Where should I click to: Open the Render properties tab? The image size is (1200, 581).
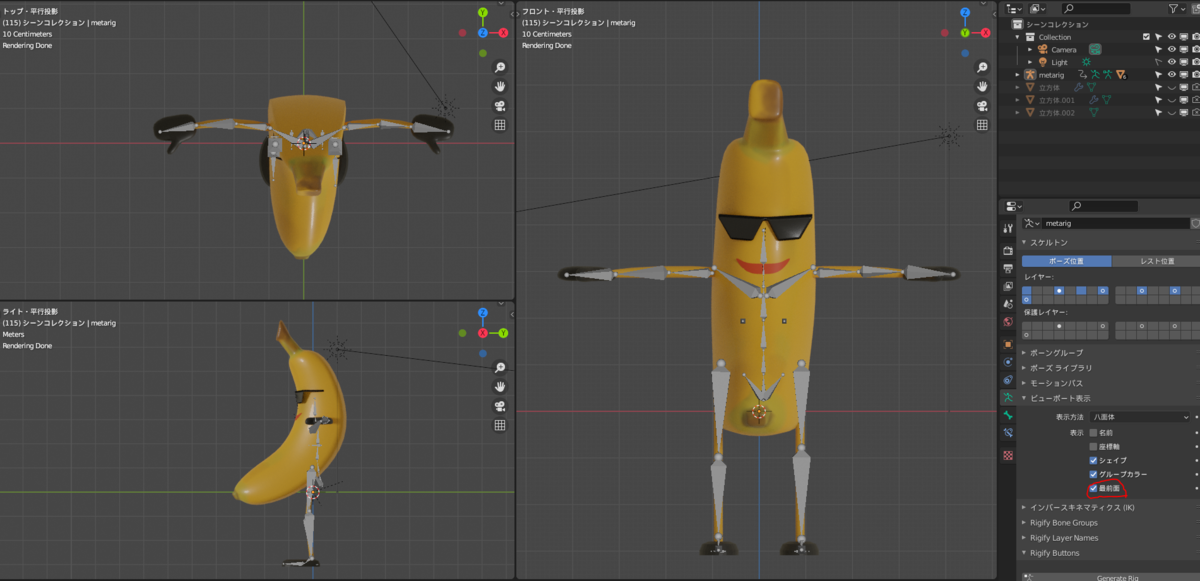click(1008, 250)
